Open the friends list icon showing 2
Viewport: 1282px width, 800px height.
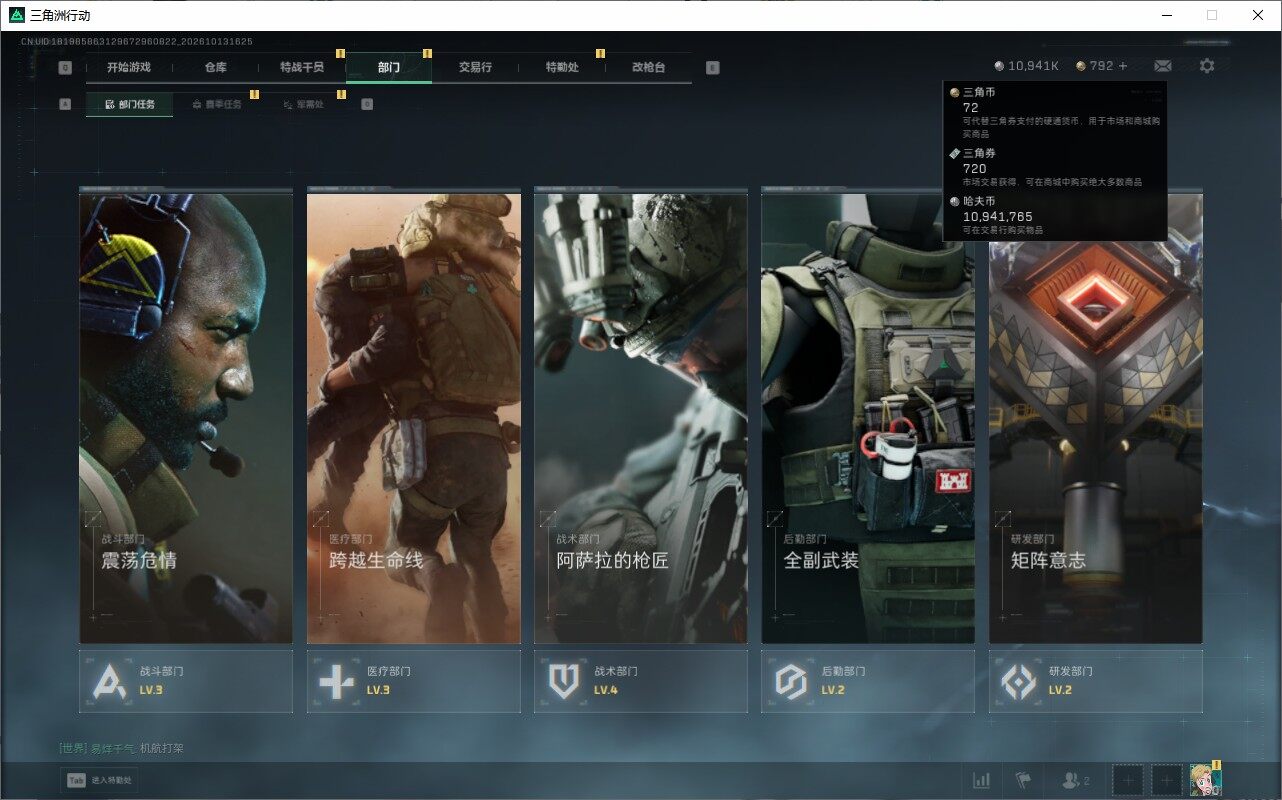[1076, 780]
